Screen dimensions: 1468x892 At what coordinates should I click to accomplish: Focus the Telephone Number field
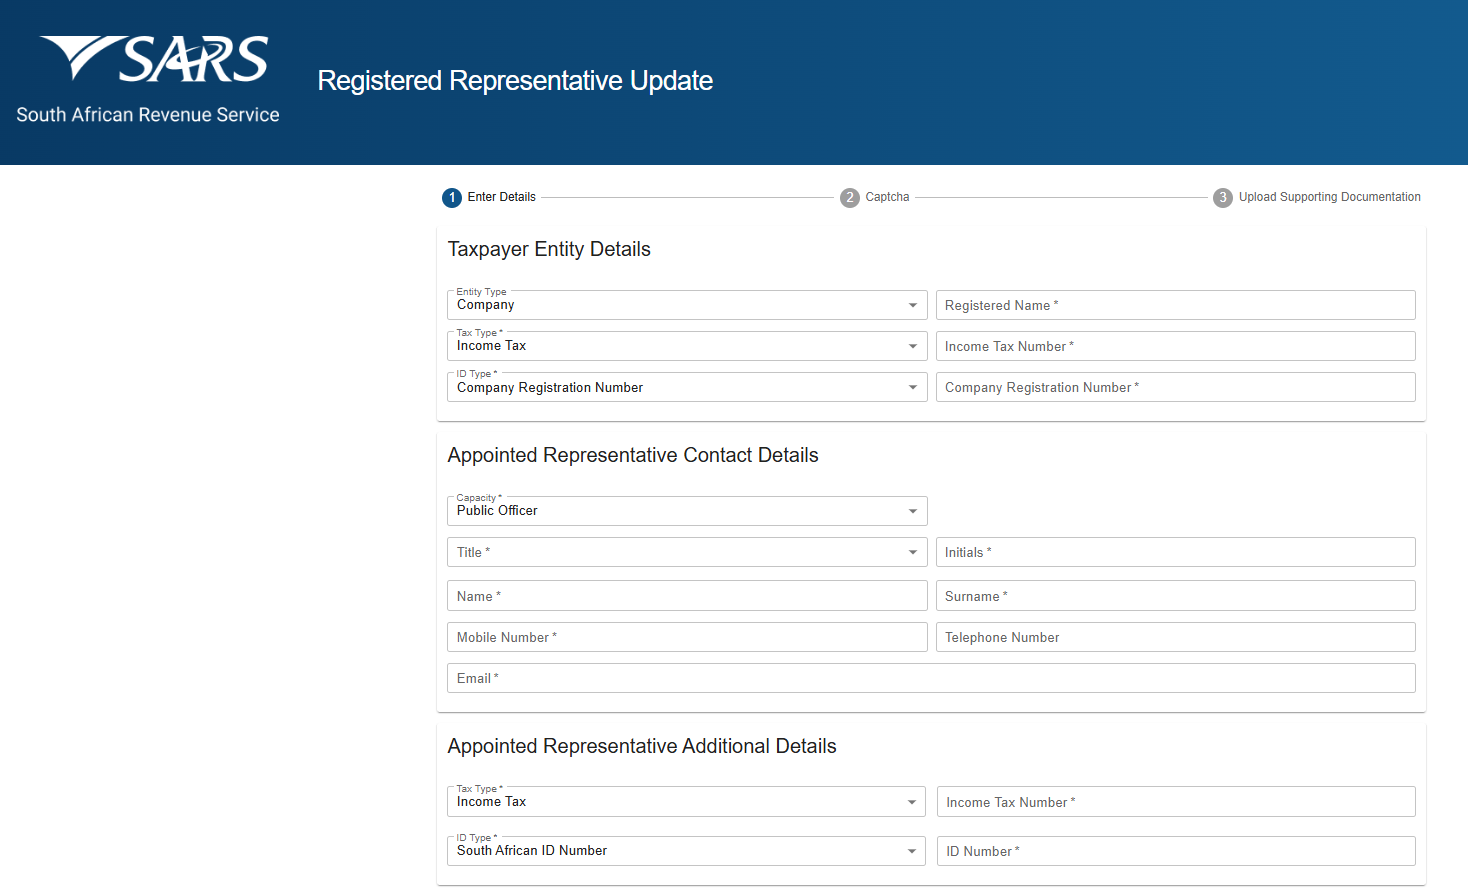coord(1175,638)
